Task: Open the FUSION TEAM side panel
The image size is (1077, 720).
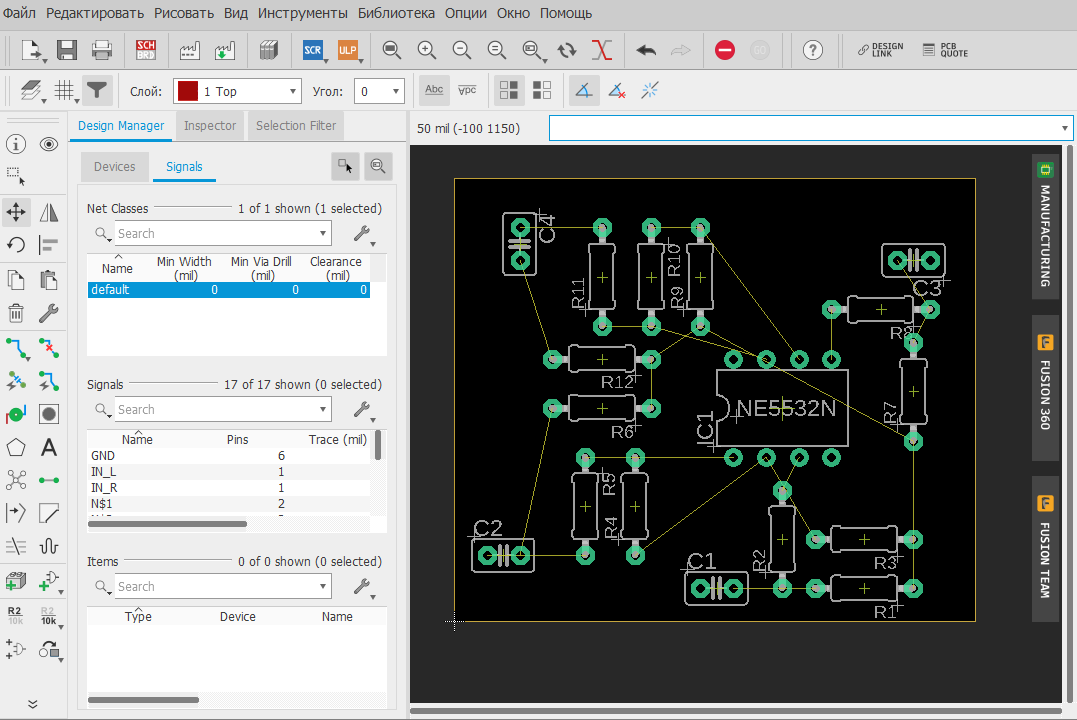Action: tap(1045, 549)
